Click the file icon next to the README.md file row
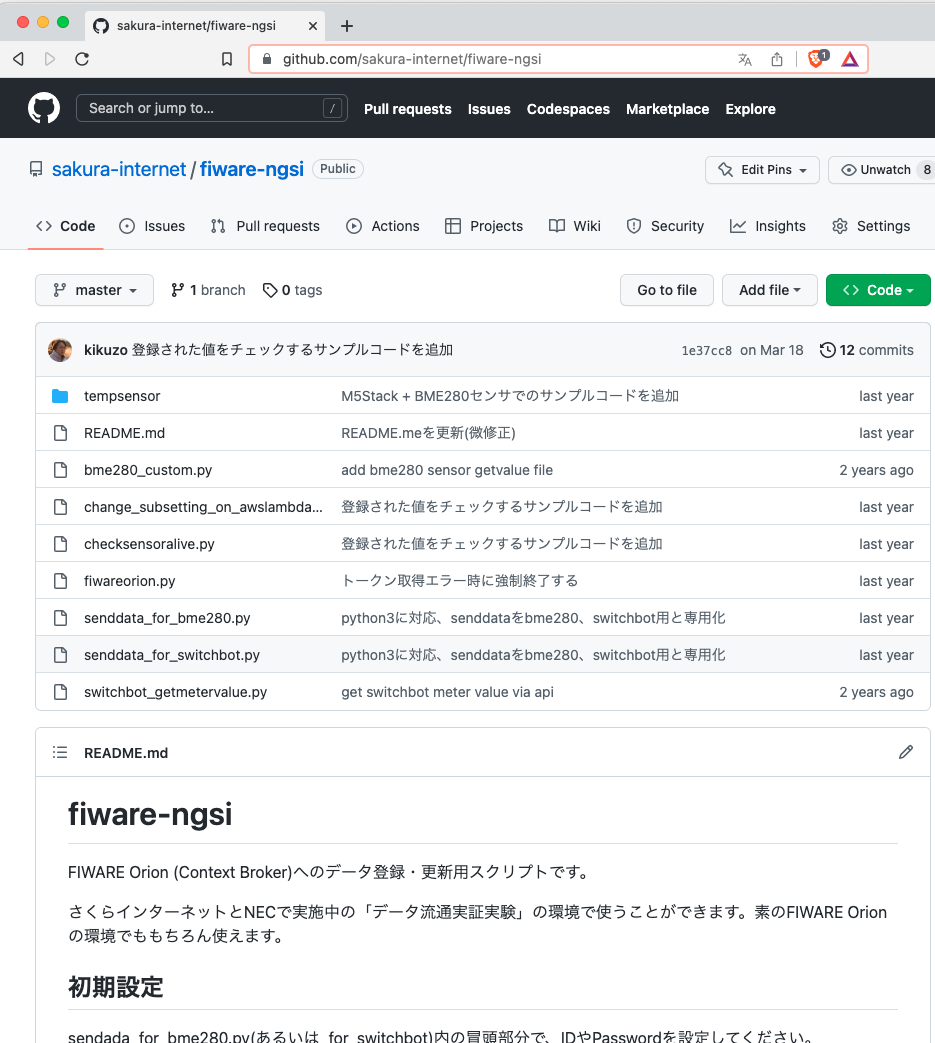Image resolution: width=935 pixels, height=1043 pixels. [x=61, y=433]
